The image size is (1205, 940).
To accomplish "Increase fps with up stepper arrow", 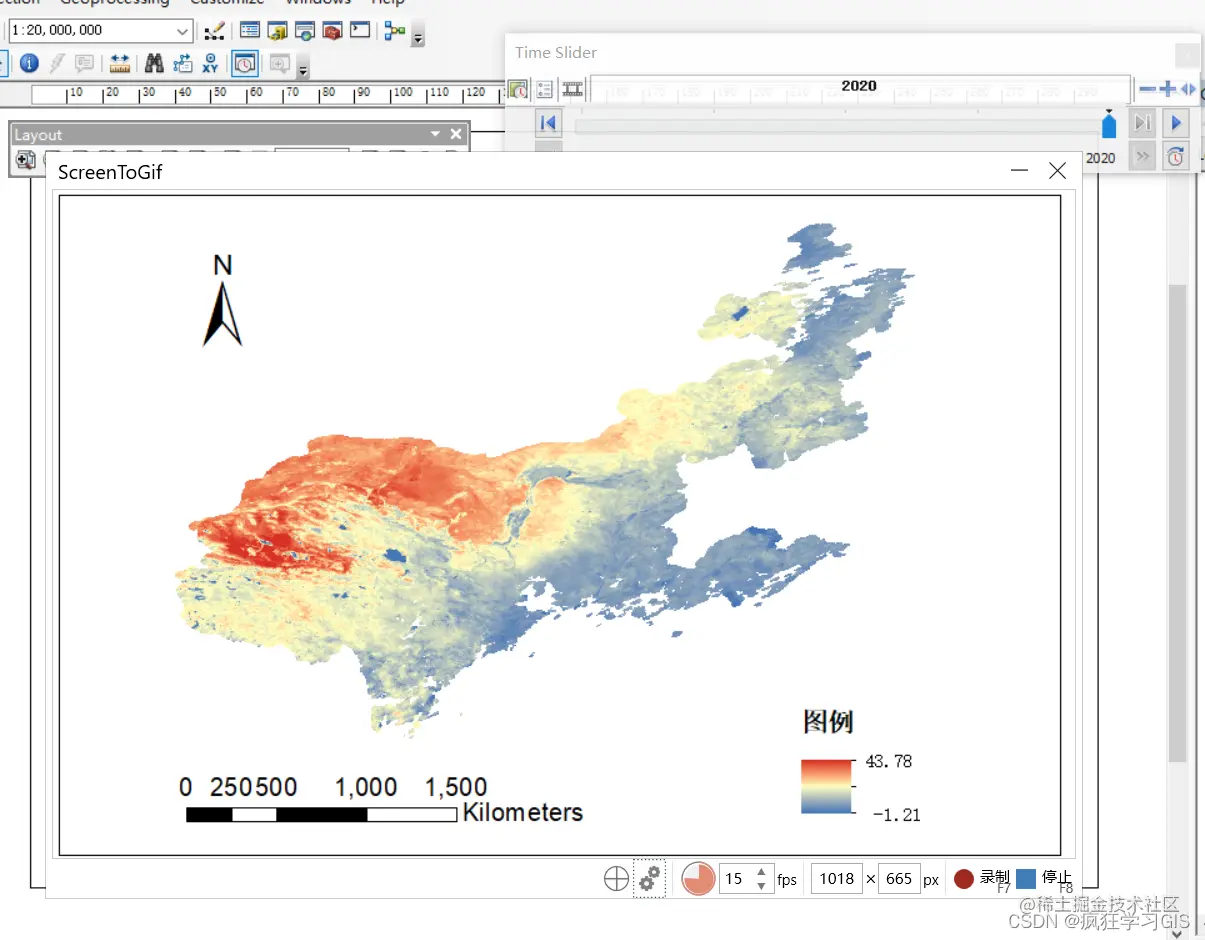I will 762,872.
